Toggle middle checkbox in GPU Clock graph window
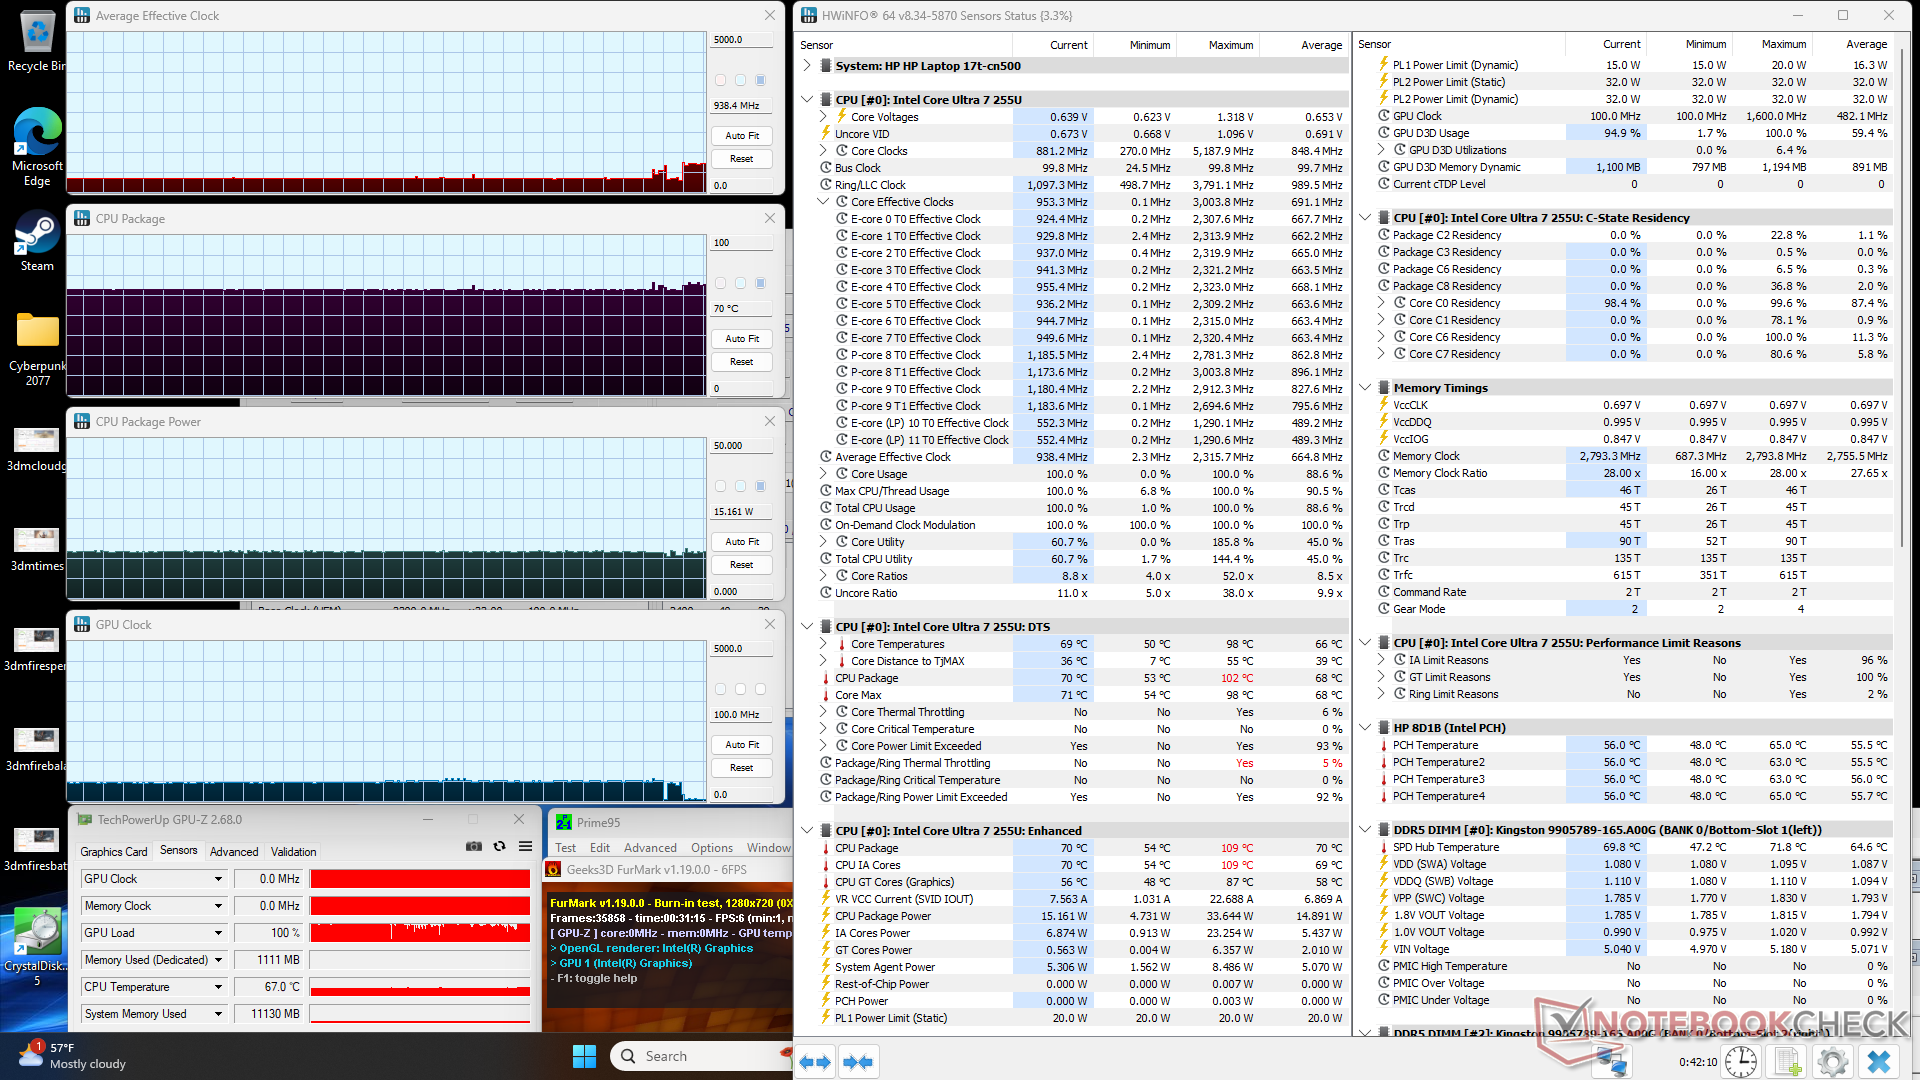 point(740,689)
